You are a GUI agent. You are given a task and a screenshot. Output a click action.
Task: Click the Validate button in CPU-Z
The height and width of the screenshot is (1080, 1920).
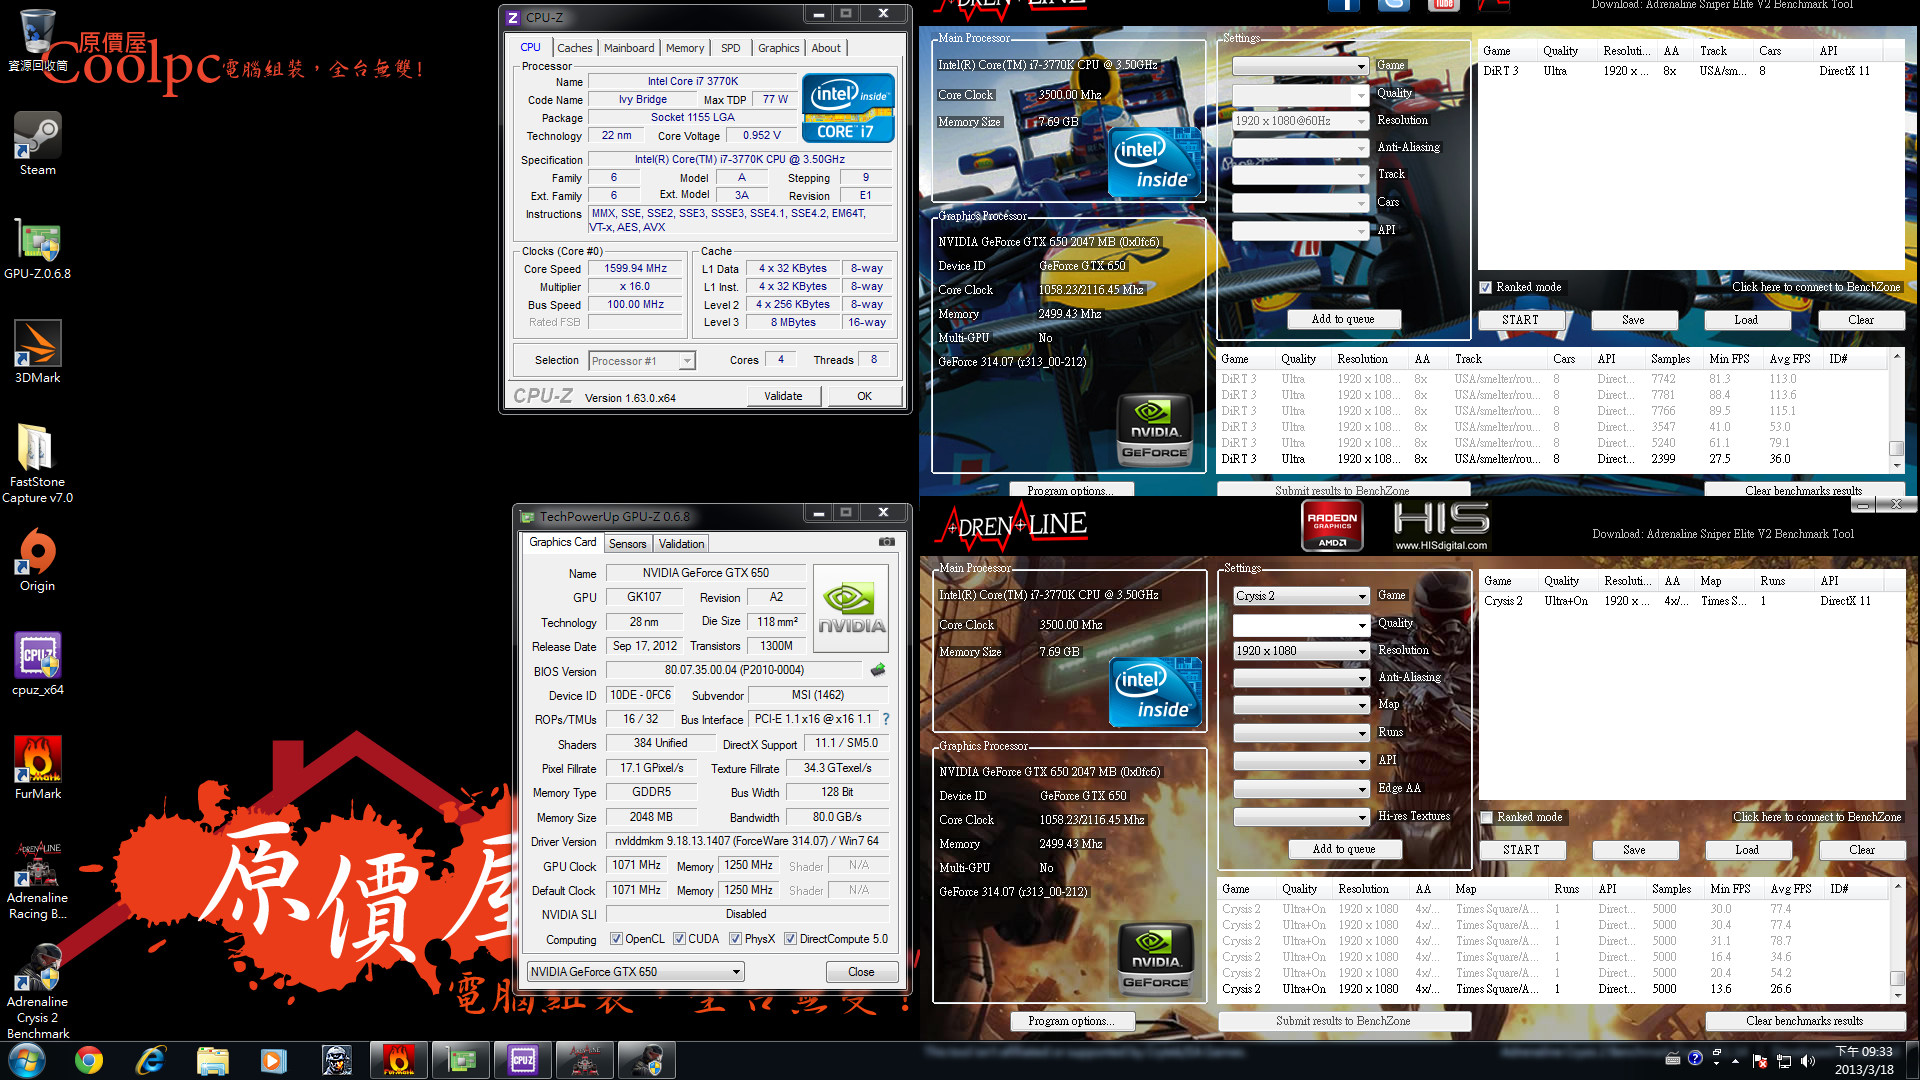[784, 396]
